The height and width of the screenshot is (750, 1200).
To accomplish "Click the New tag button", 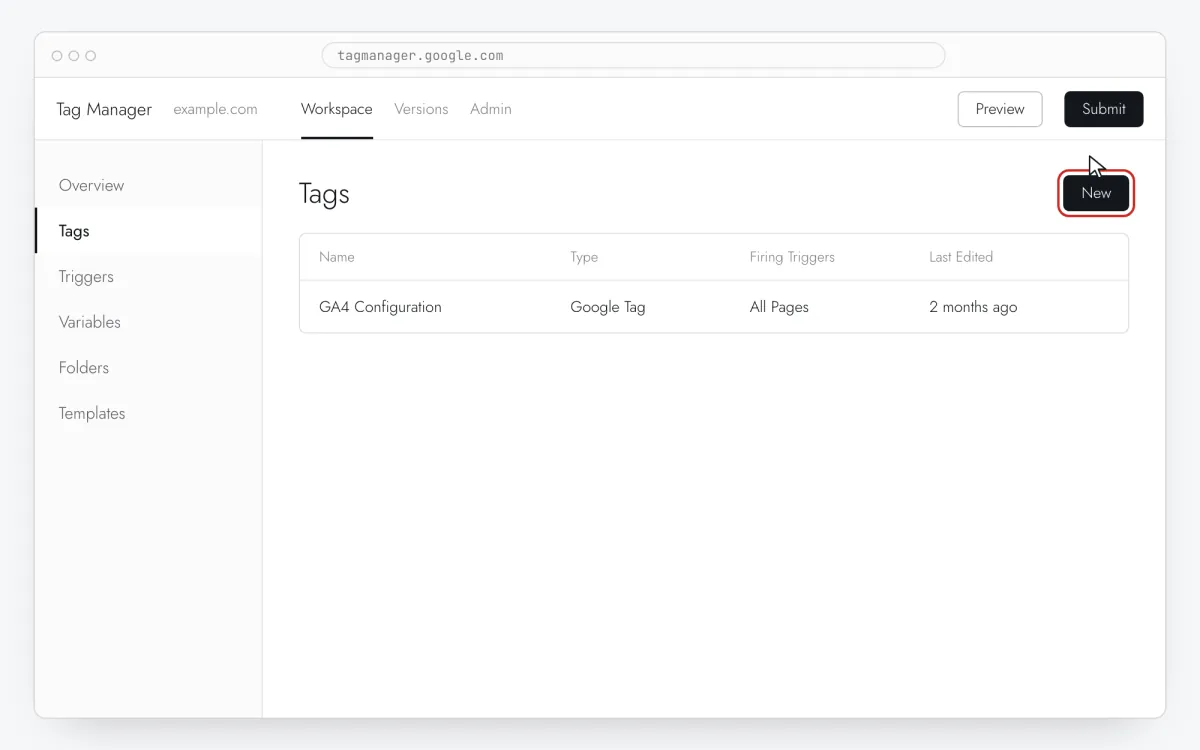I will pos(1096,193).
